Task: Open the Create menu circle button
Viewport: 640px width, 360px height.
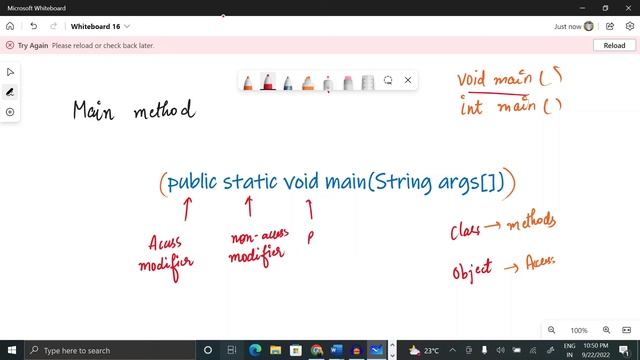Action: coord(10,112)
